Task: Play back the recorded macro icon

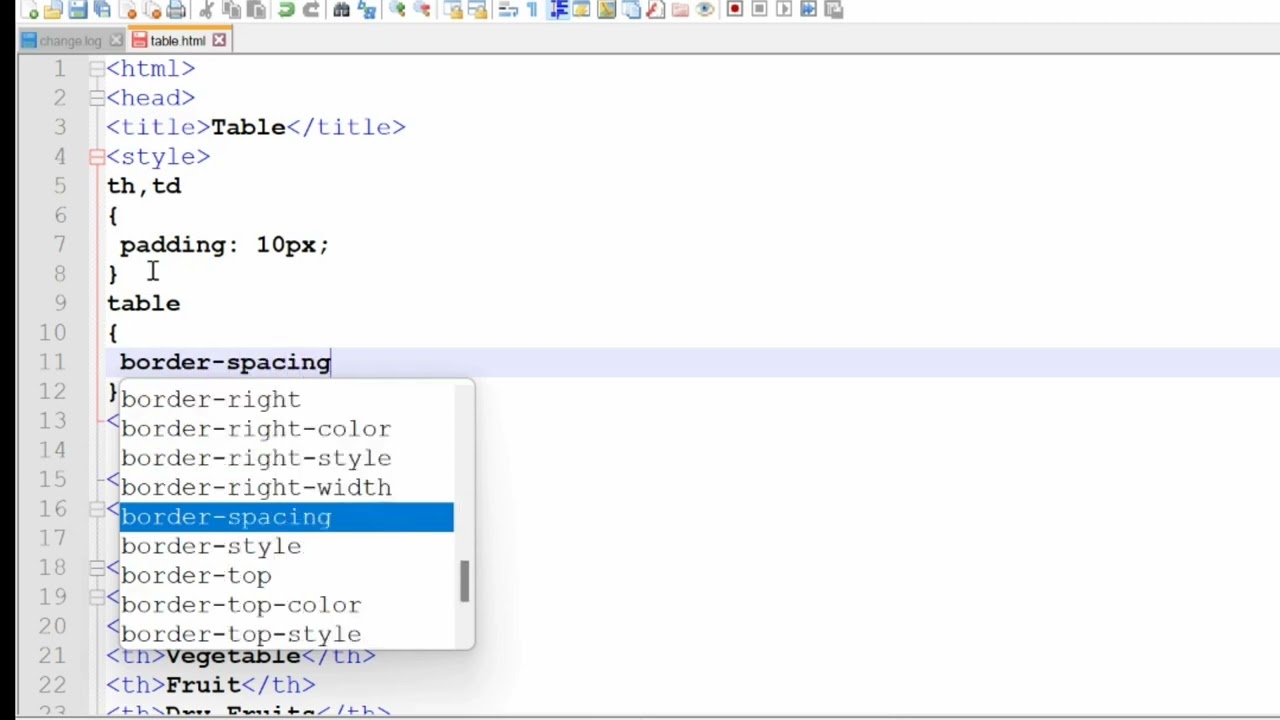Action: [783, 10]
